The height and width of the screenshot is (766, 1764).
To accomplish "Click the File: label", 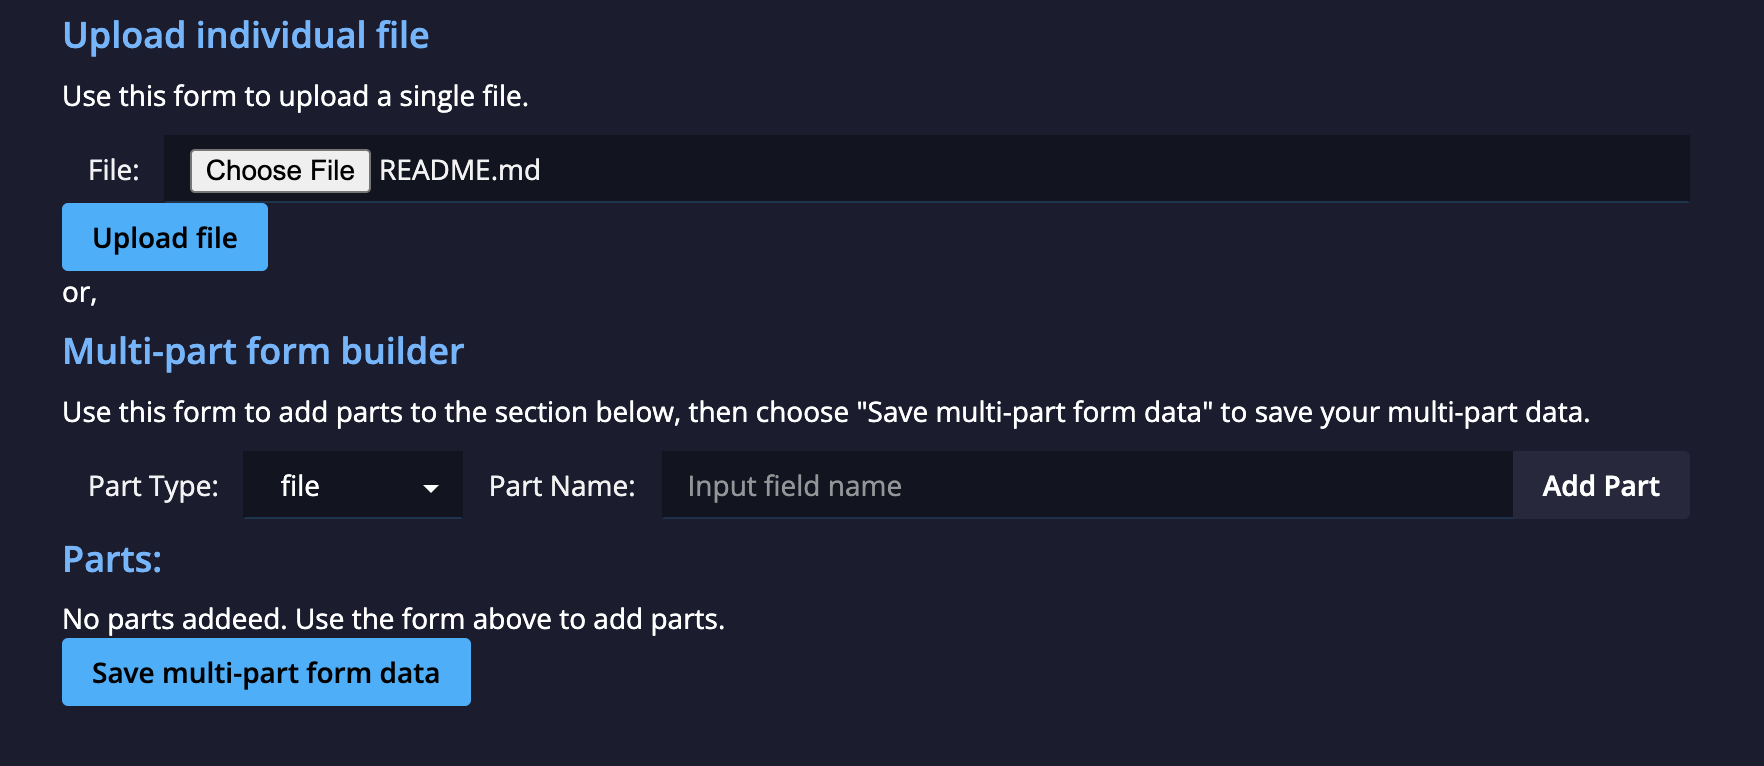I will (114, 170).
